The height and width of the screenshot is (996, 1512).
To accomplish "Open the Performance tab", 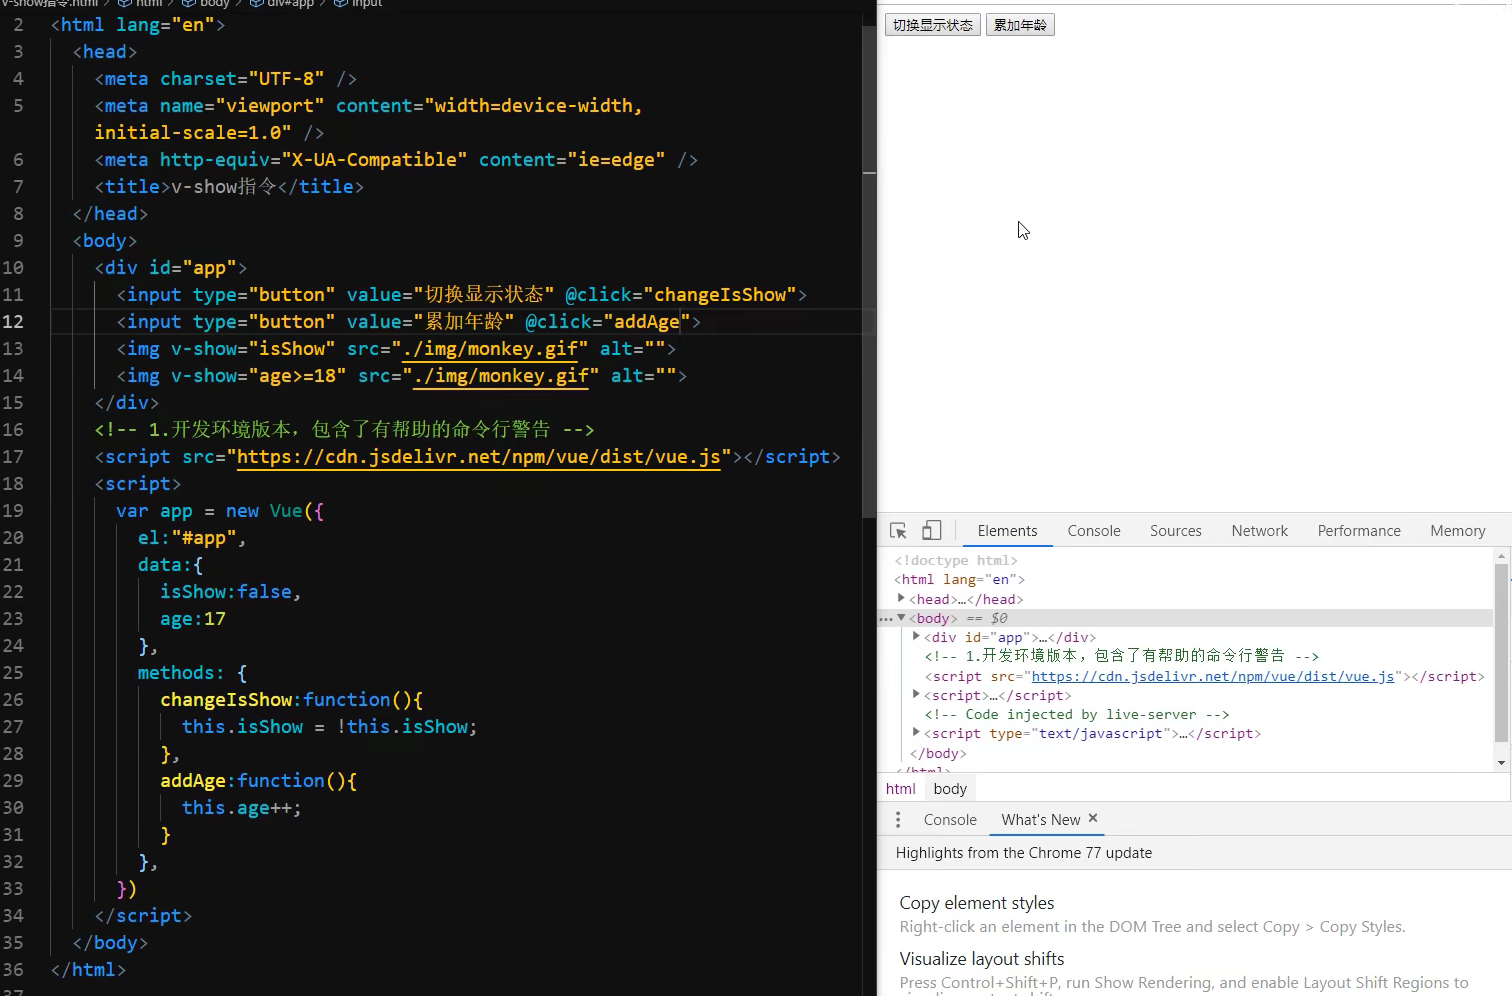I will [x=1359, y=531].
